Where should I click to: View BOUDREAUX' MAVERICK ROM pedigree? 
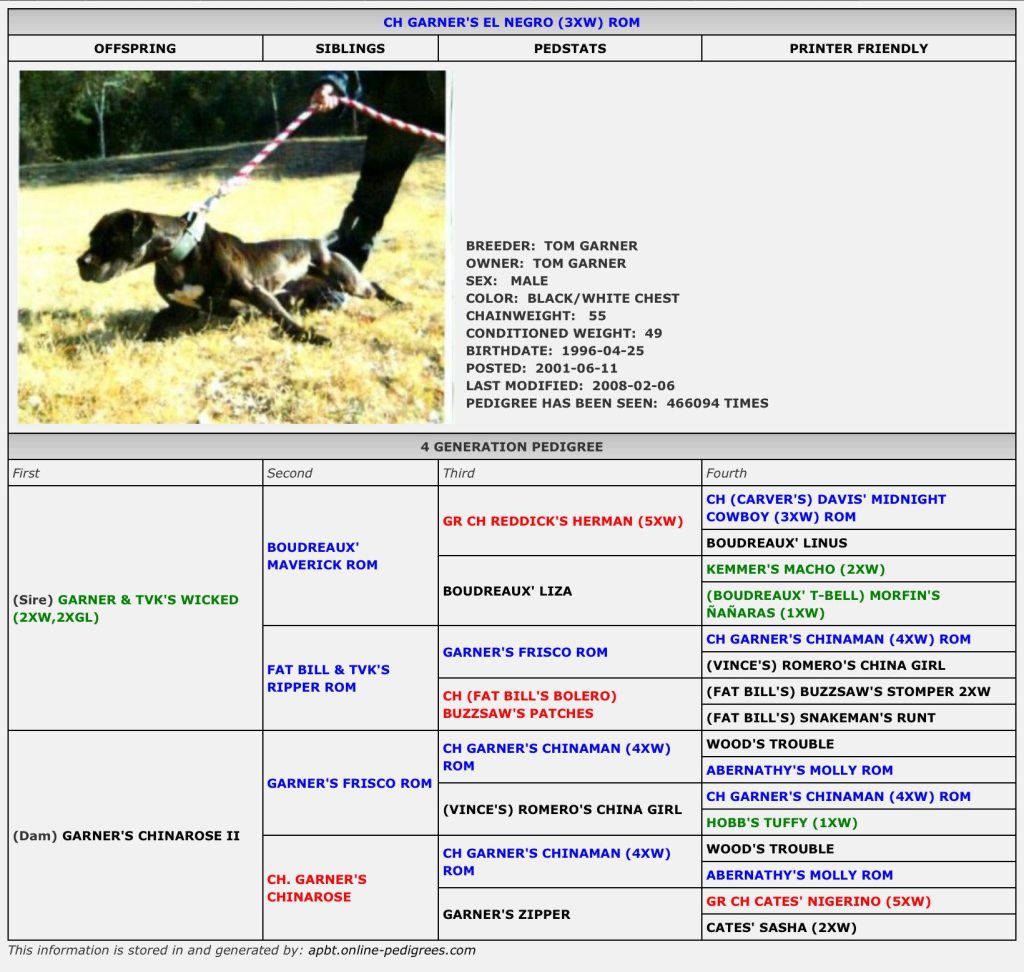coord(322,556)
